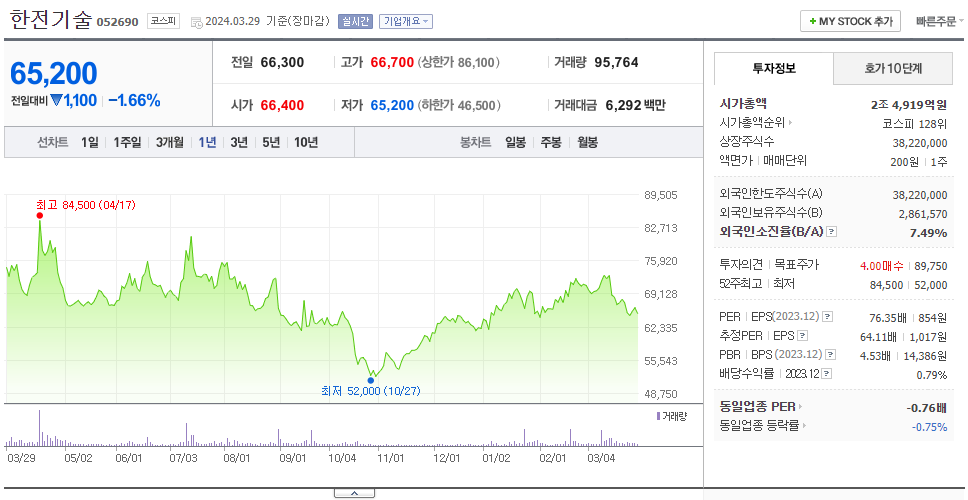The height and width of the screenshot is (500, 968).
Task: Click 동일업종 PER value -0.76배
Action: point(926,408)
